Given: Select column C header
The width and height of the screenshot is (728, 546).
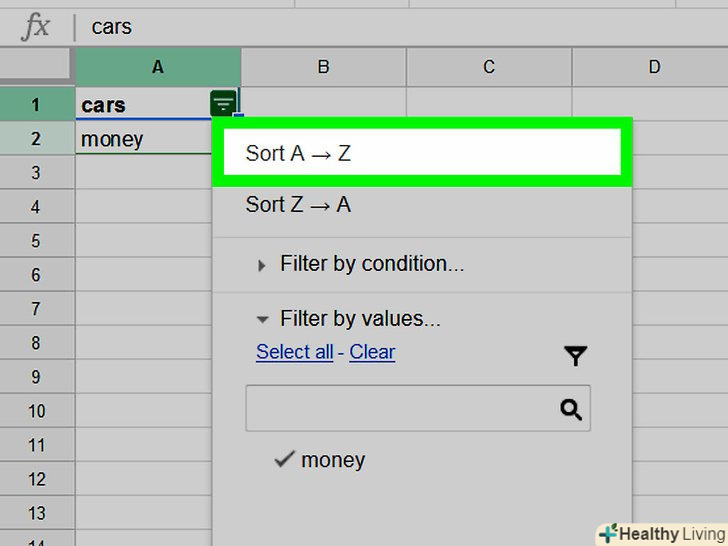Looking at the screenshot, I should pos(489,67).
